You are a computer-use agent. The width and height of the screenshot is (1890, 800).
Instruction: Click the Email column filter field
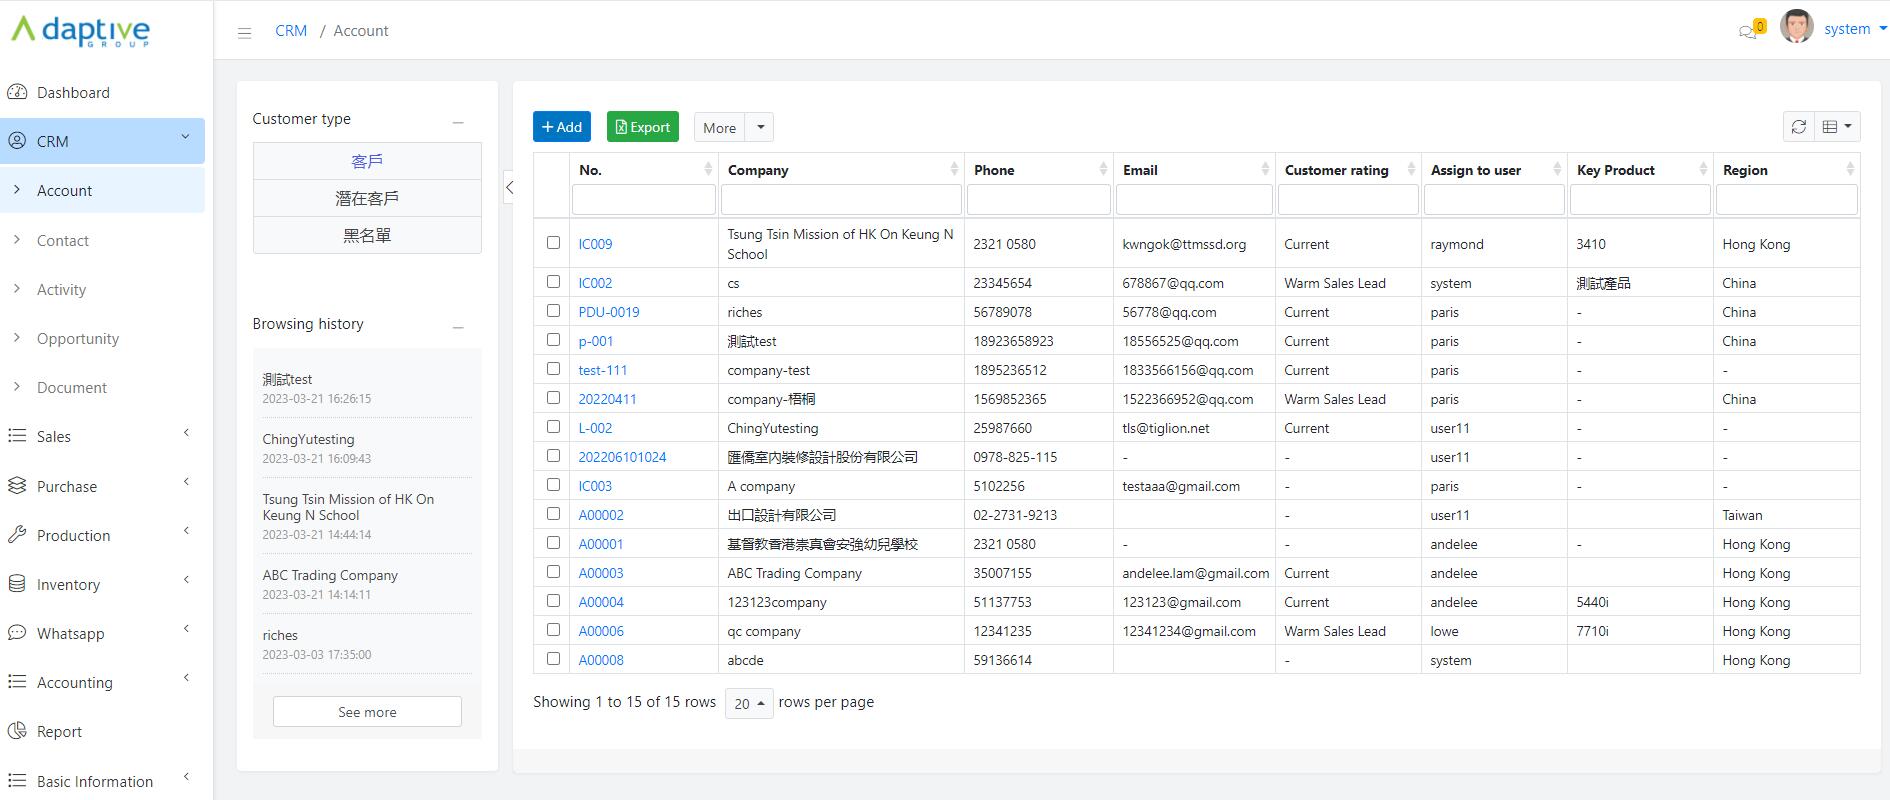tap(1193, 200)
